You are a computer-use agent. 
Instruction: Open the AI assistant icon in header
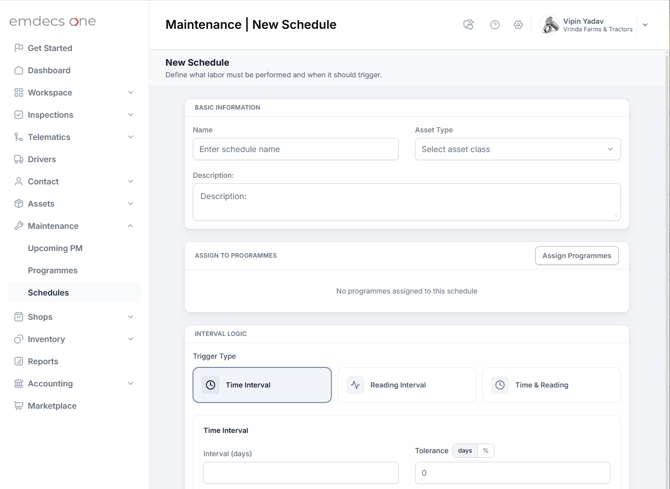(x=469, y=25)
